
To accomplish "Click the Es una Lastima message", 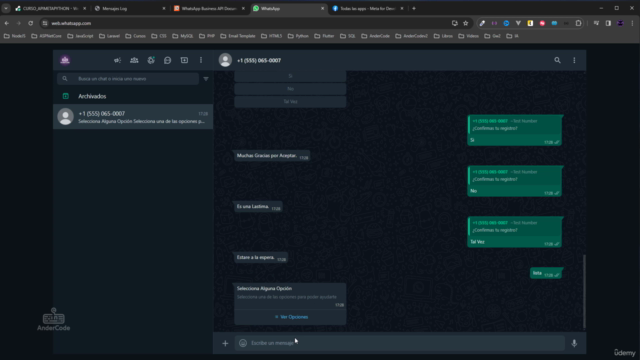I will 258,207.
